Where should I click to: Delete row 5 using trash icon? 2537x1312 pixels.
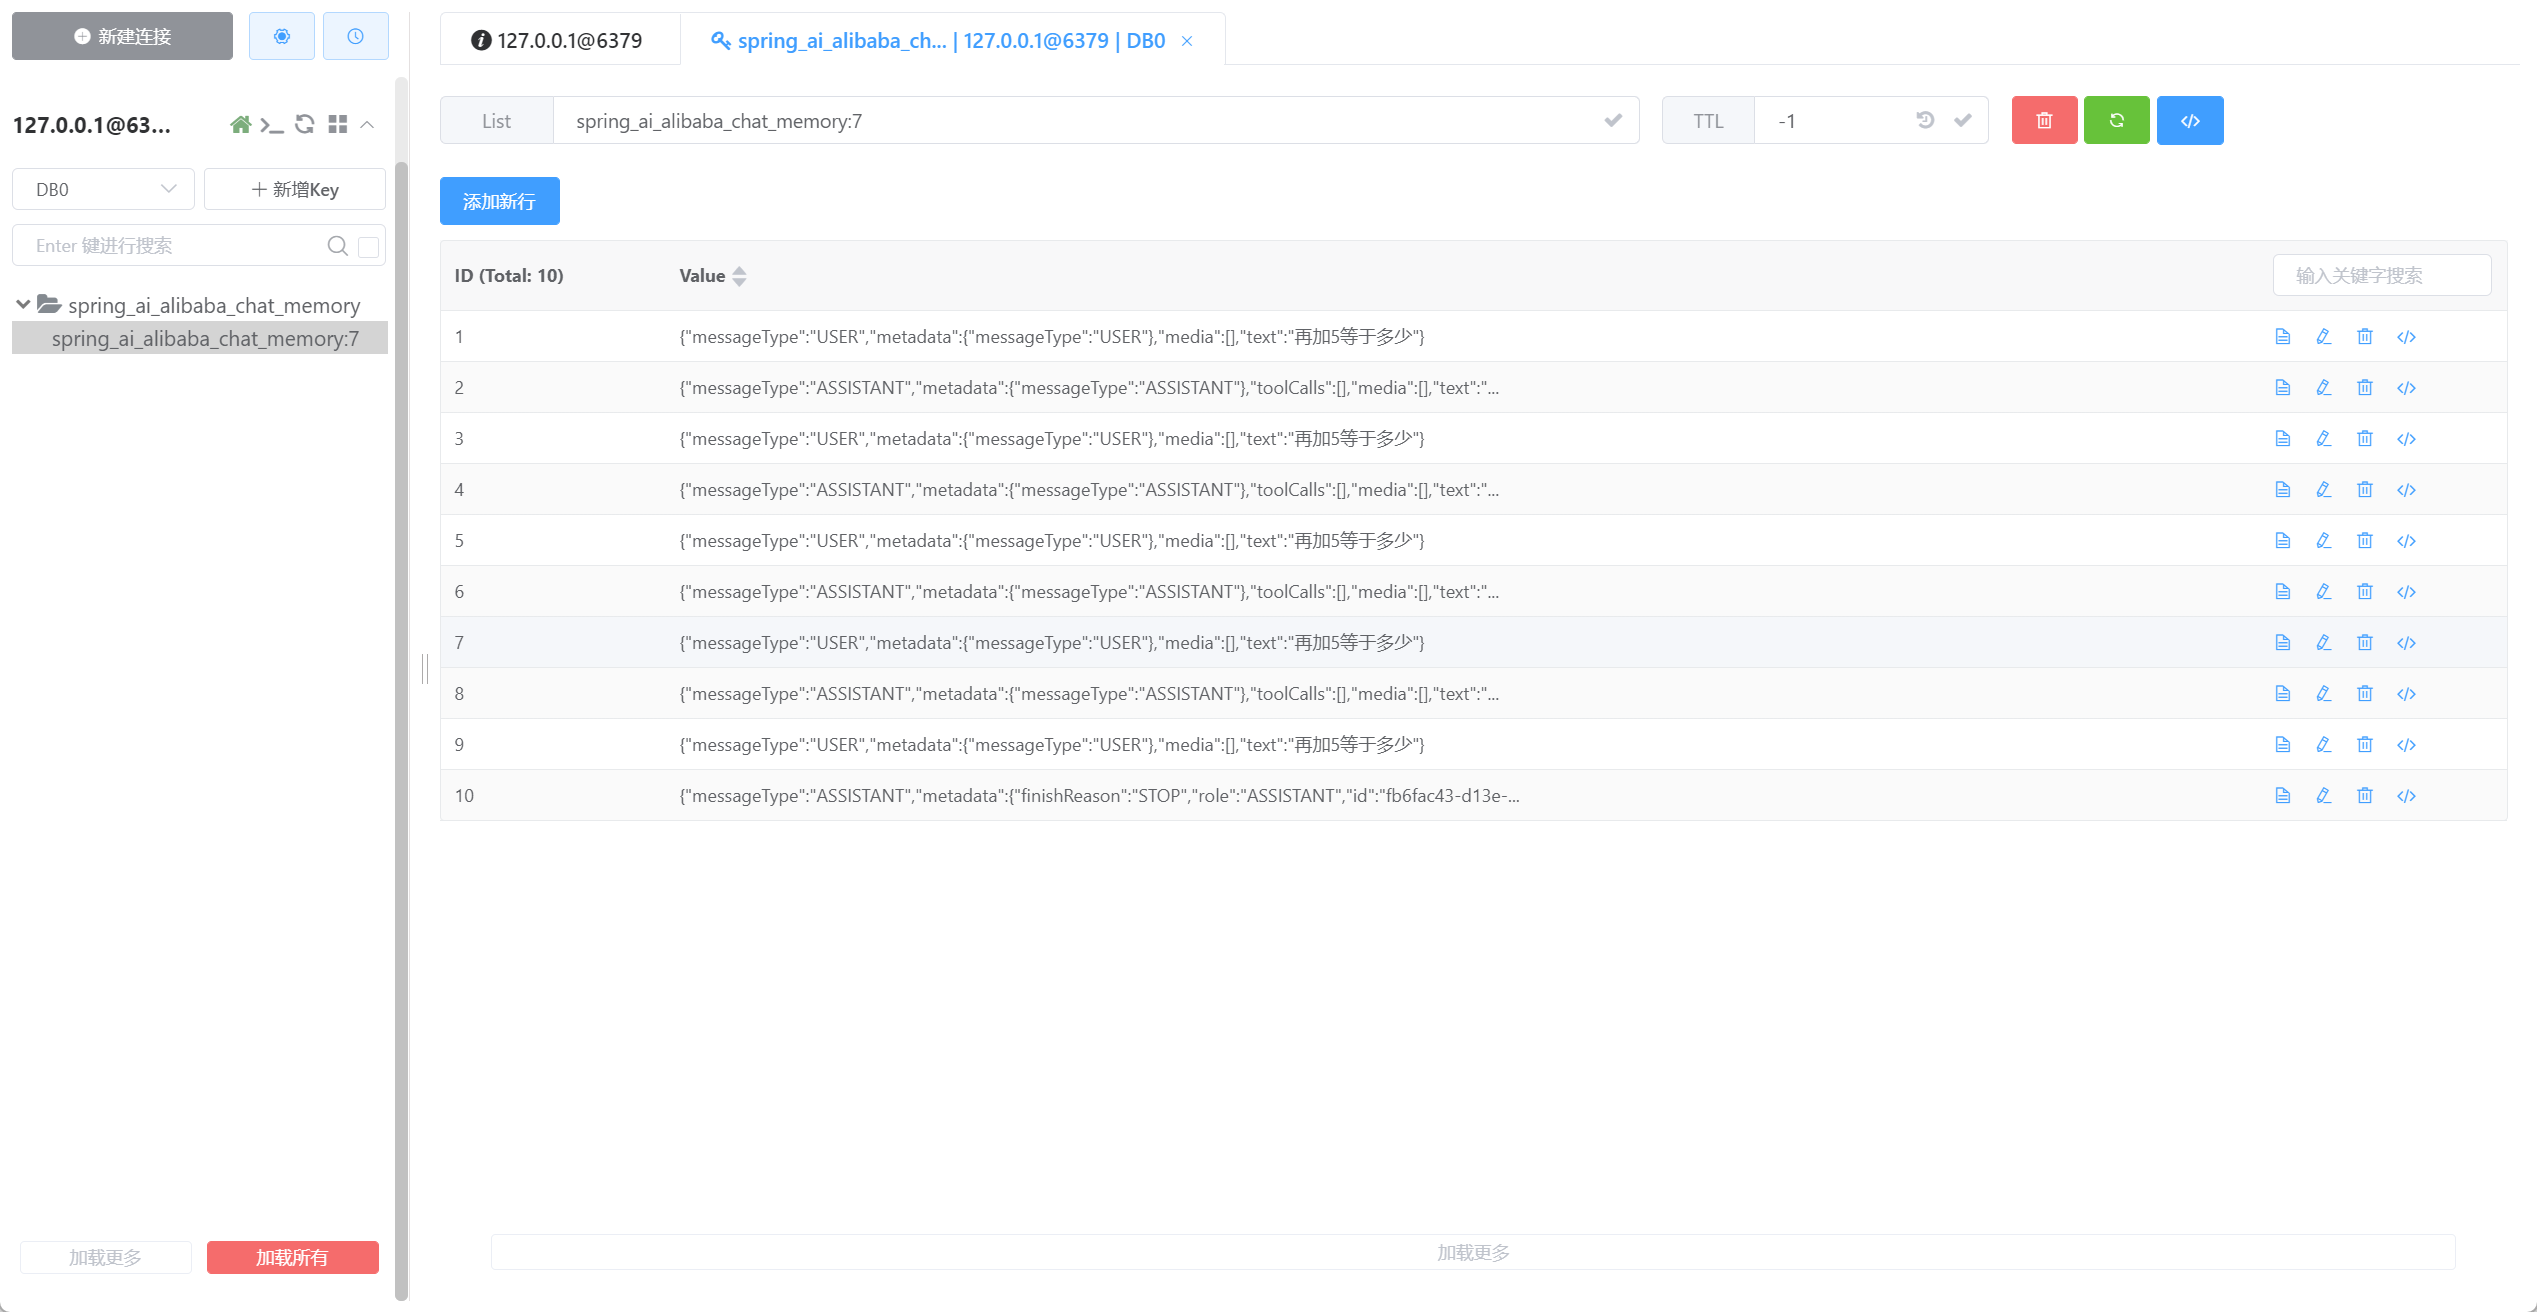(x=2364, y=540)
